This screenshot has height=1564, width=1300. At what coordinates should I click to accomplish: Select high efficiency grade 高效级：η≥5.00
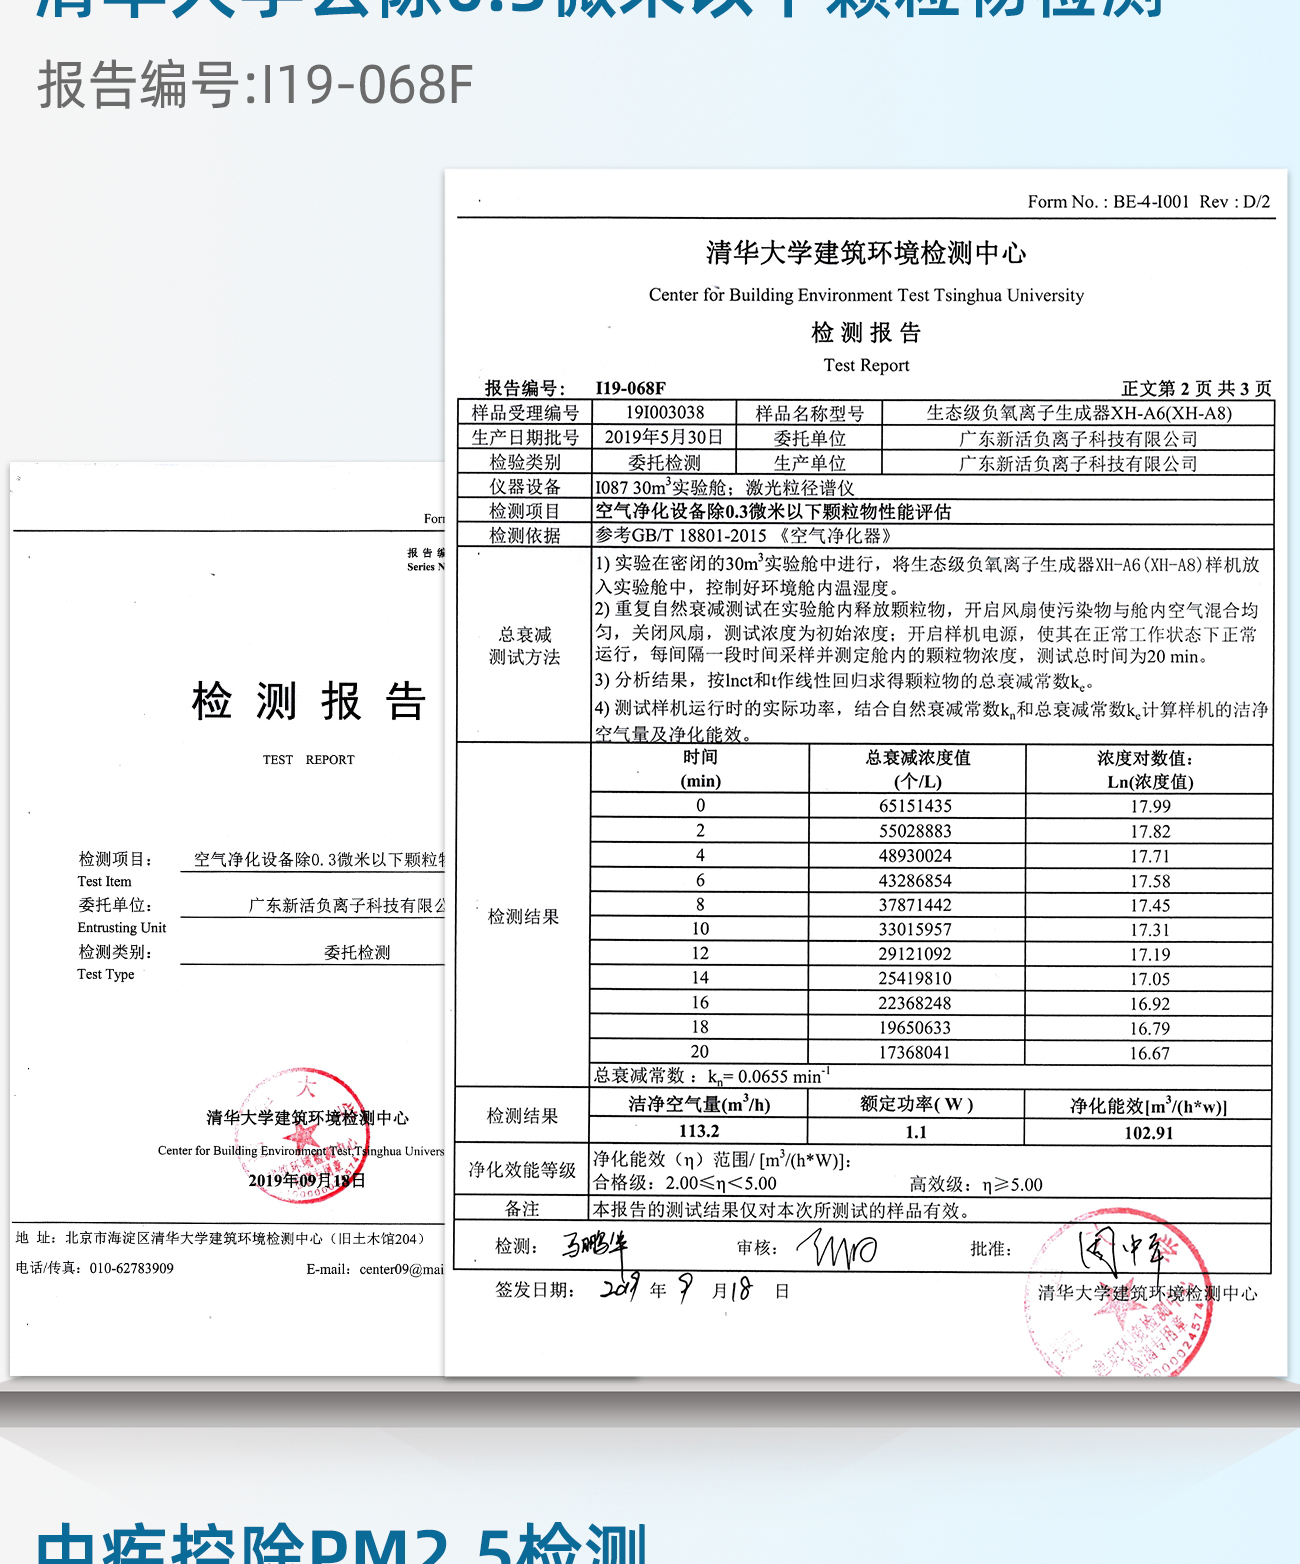[x=976, y=1185]
